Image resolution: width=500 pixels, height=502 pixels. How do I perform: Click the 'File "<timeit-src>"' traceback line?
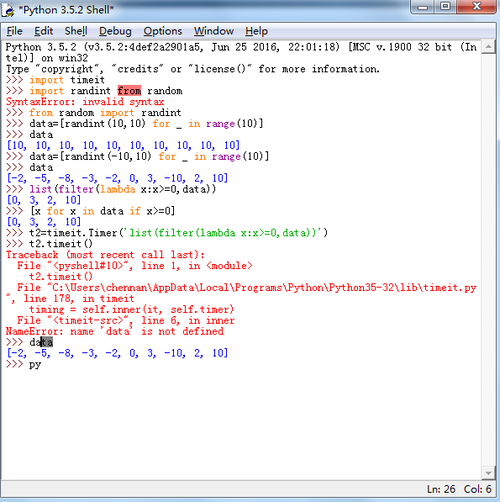point(126,320)
